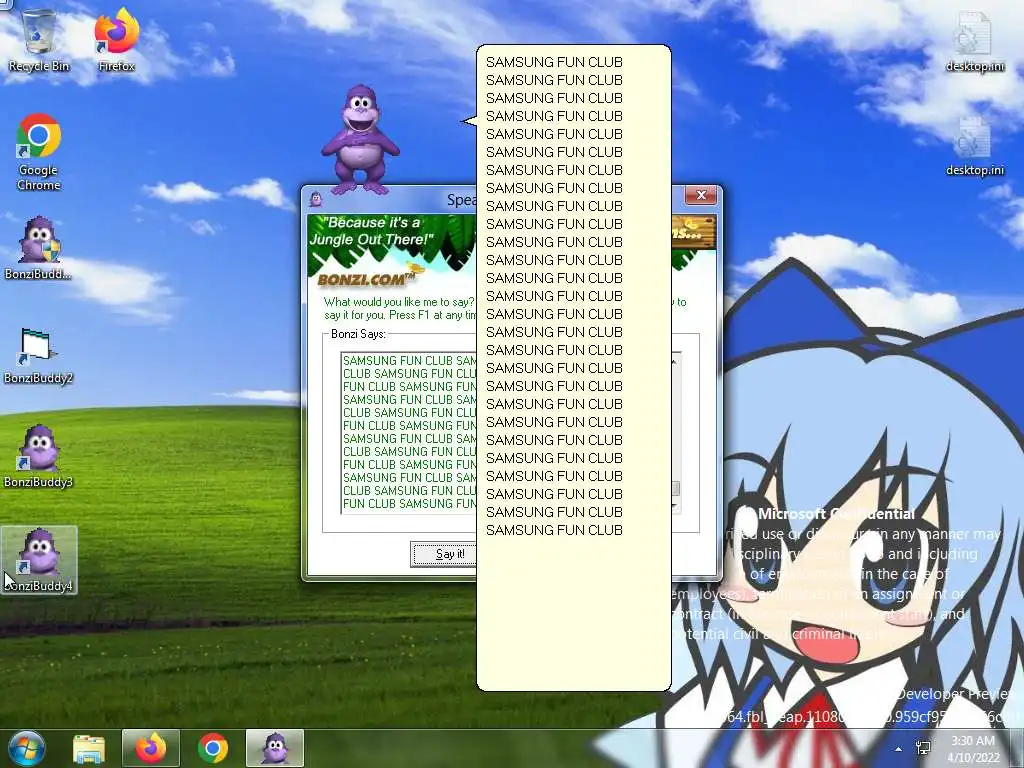Select the BonziBuddy3 desktop shortcut
This screenshot has height=768, width=1024.
(39, 456)
